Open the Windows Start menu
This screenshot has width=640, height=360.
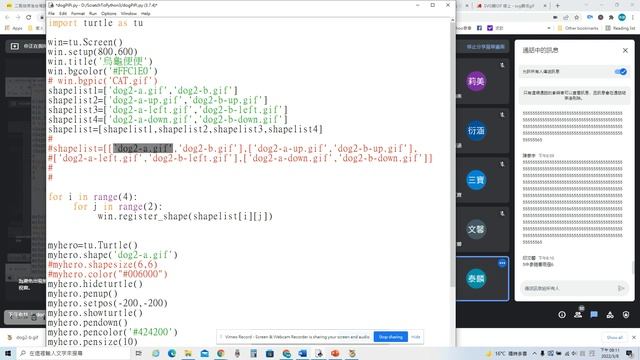pos(7,353)
